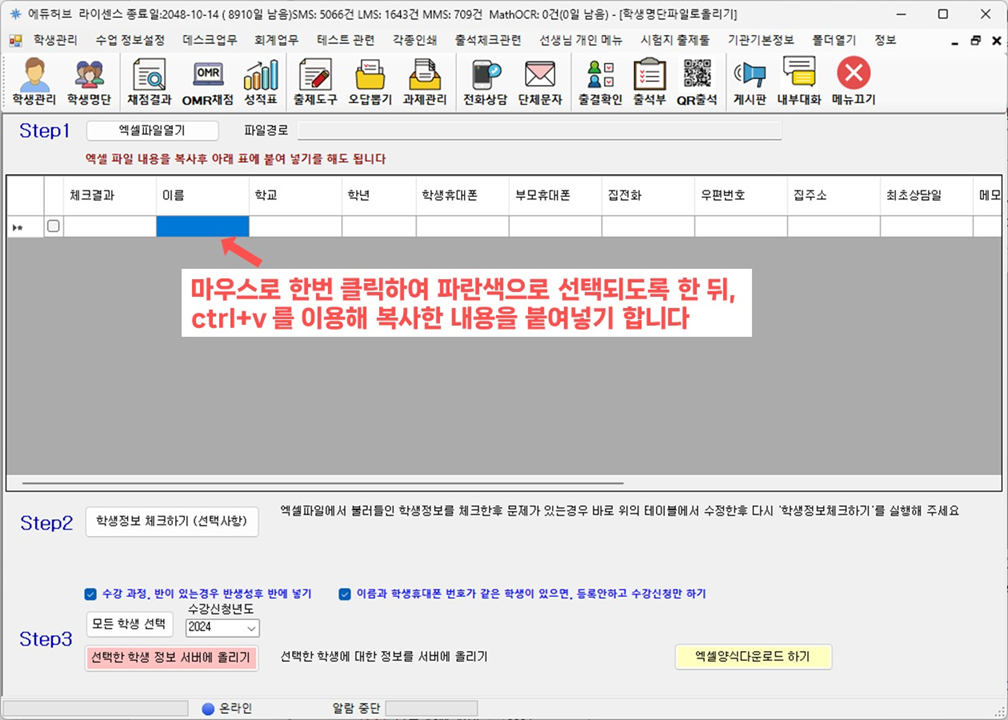The height and width of the screenshot is (720, 1008).
Task: Toggle 이름과 학생휴대폰 번호가 같은 학생 checkbox
Action: pos(345,593)
